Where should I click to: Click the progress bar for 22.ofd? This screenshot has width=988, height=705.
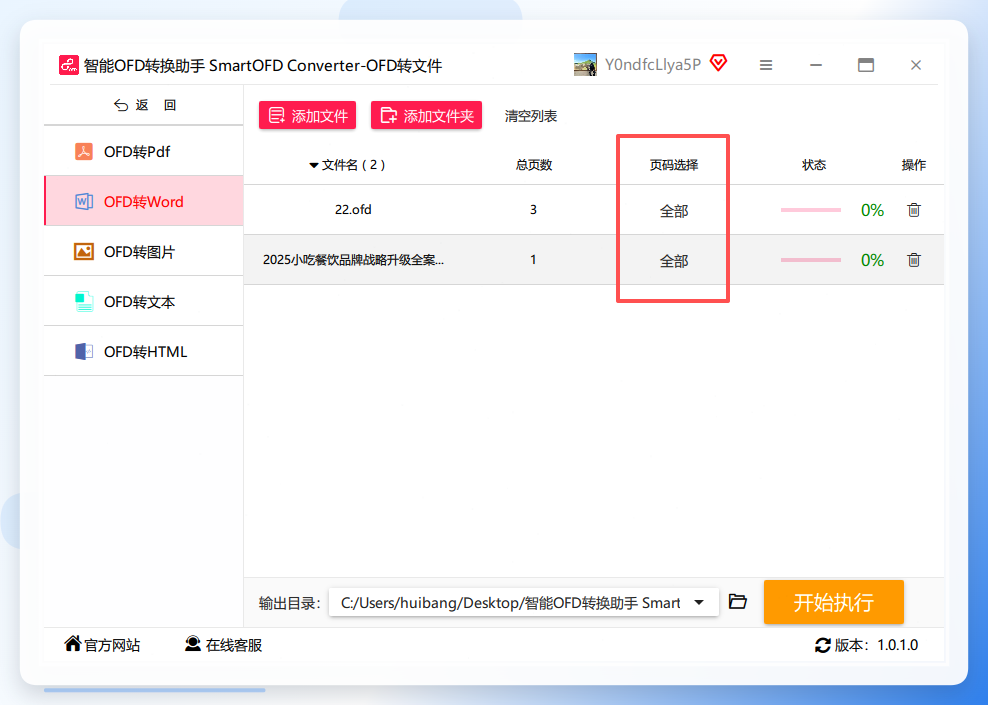811,210
